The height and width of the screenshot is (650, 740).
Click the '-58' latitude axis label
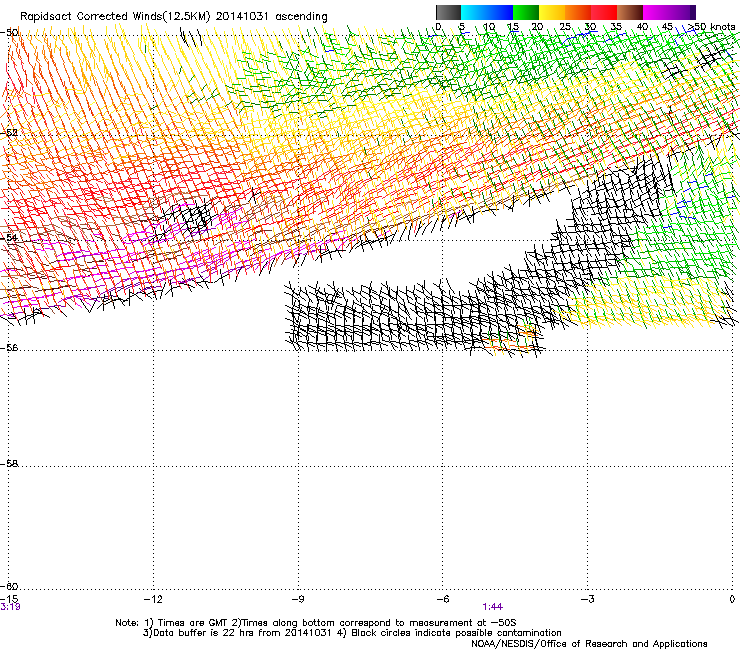point(9,464)
